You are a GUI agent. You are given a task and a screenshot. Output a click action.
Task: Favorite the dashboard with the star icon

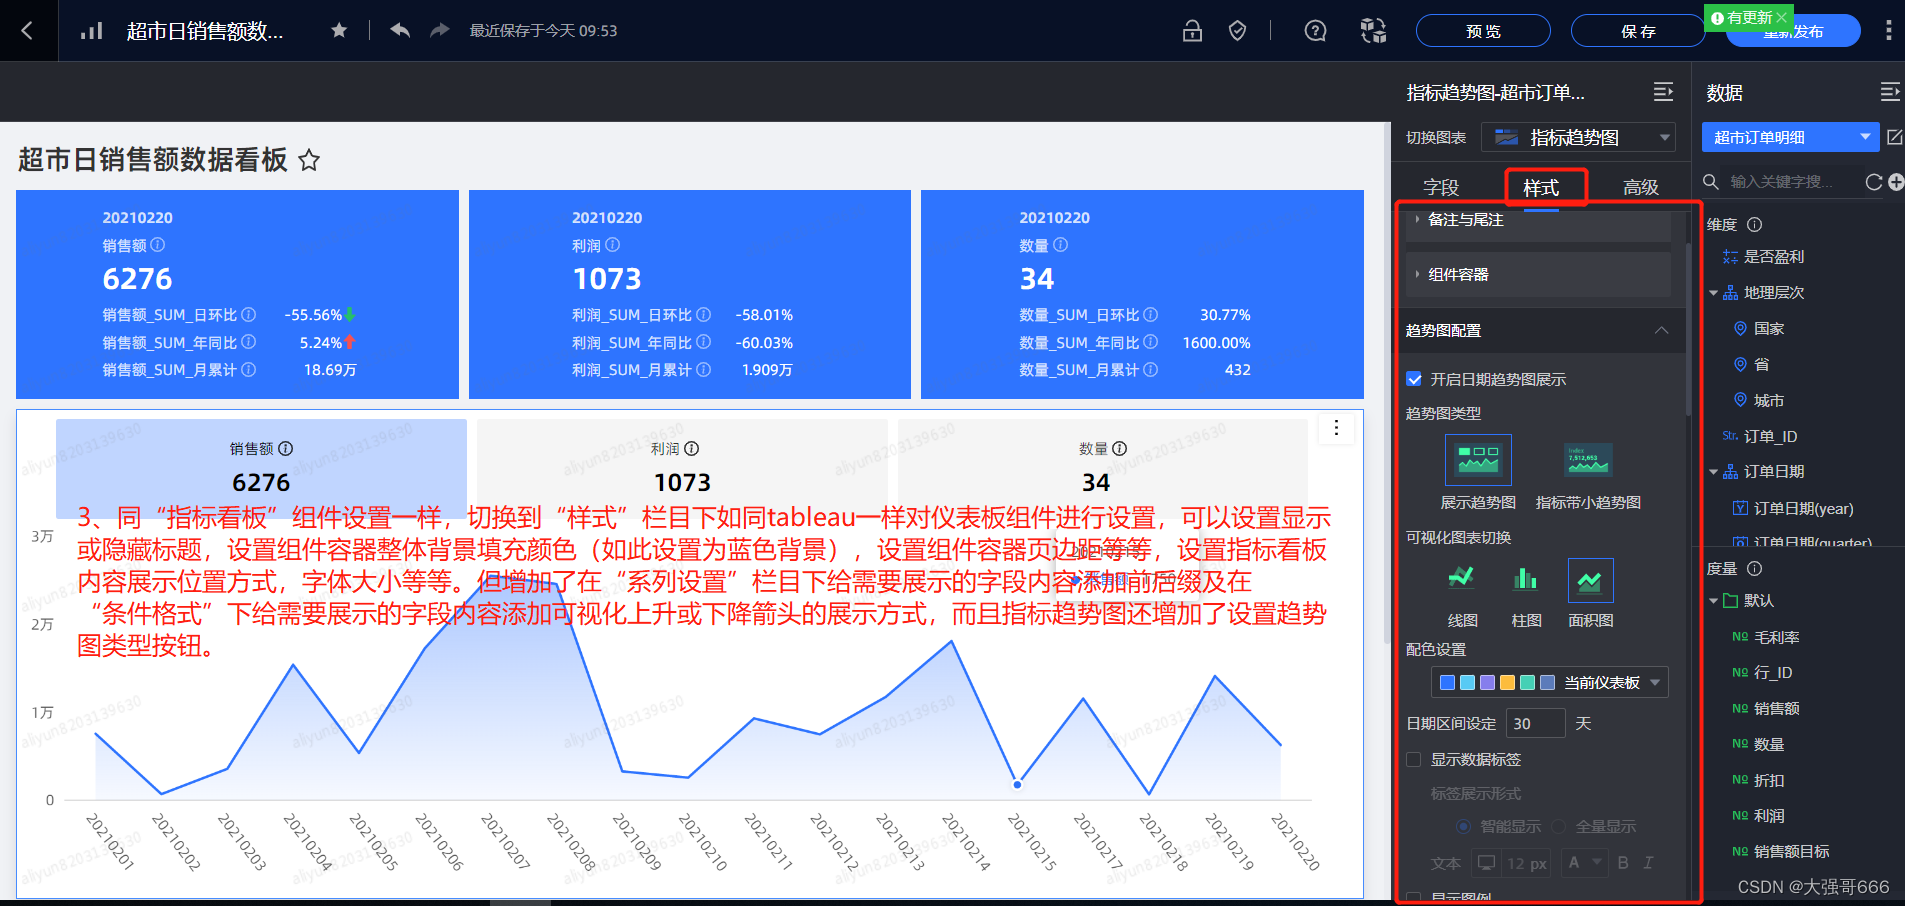(339, 31)
